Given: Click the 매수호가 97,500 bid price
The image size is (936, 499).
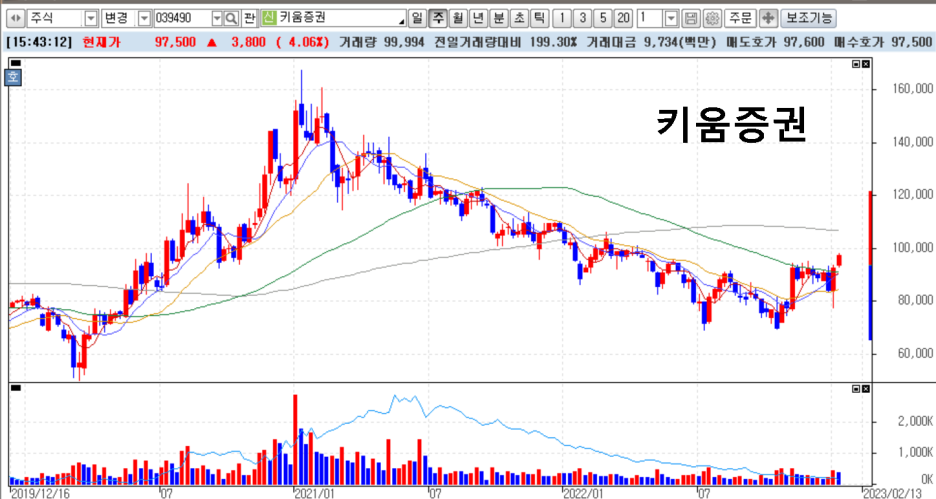Looking at the screenshot, I should (x=882, y=42).
